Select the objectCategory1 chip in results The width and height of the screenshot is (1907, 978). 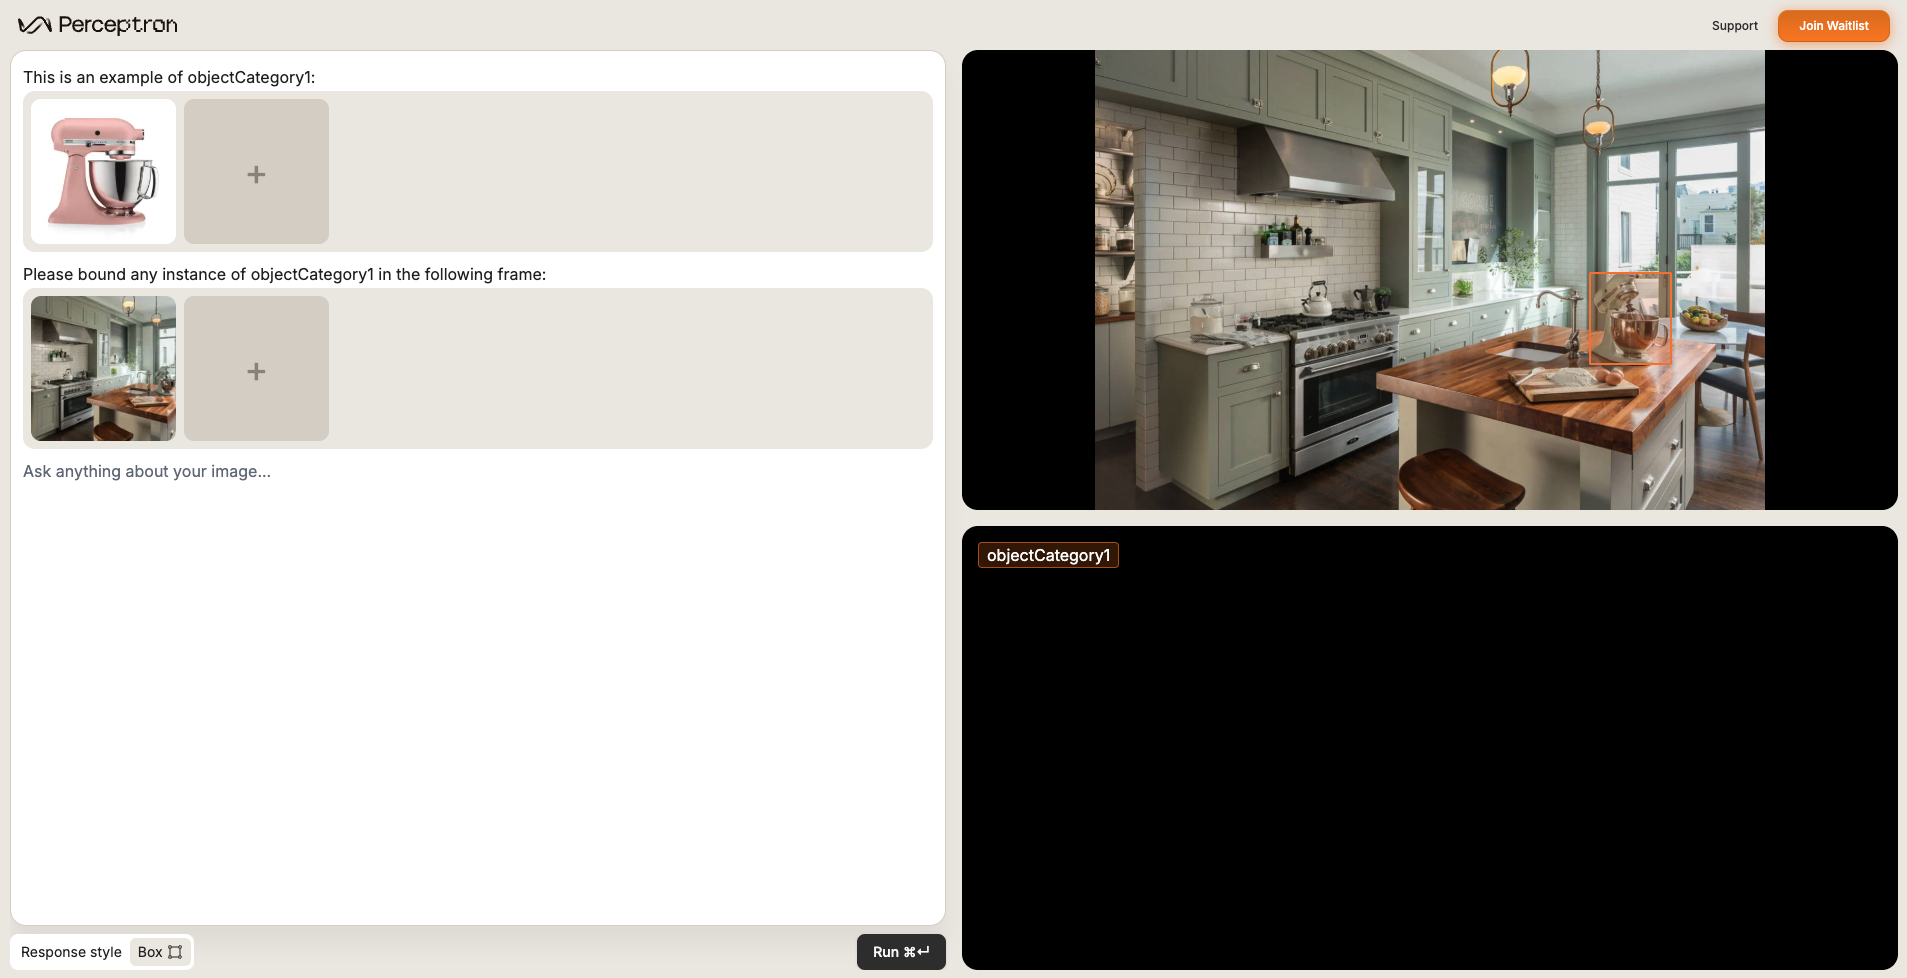point(1047,555)
